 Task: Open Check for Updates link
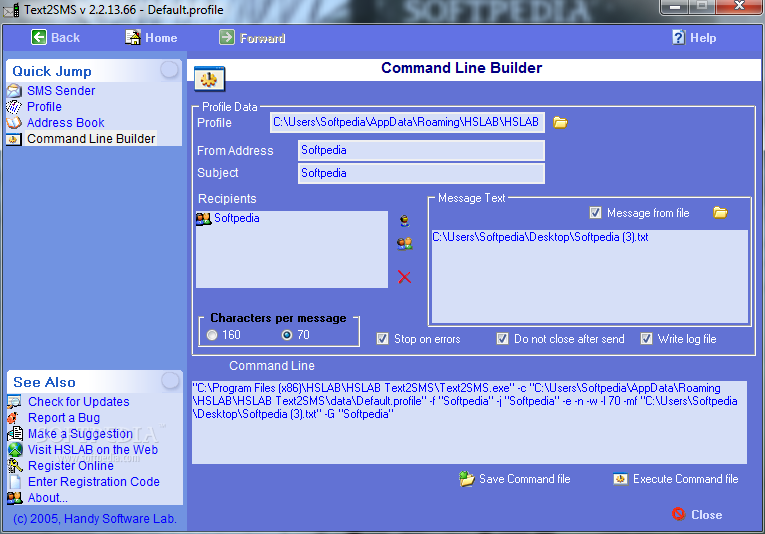pyautogui.click(x=79, y=402)
